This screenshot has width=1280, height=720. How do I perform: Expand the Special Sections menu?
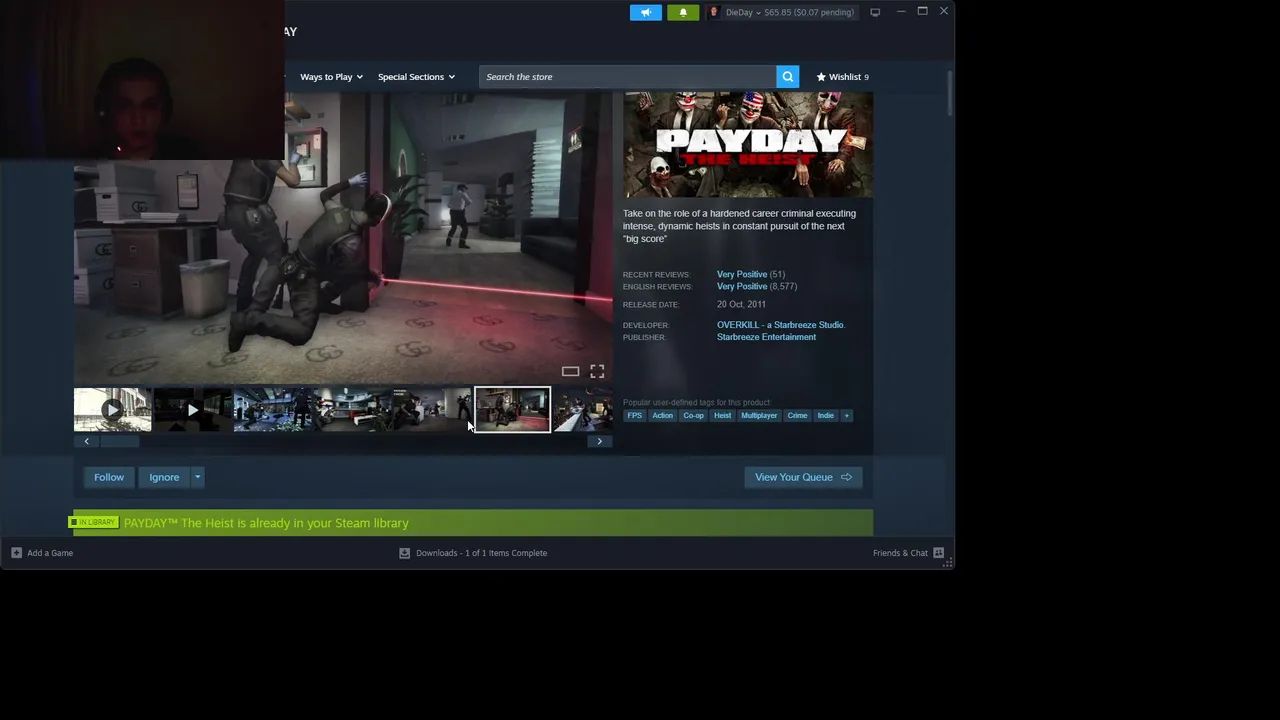[x=416, y=77]
